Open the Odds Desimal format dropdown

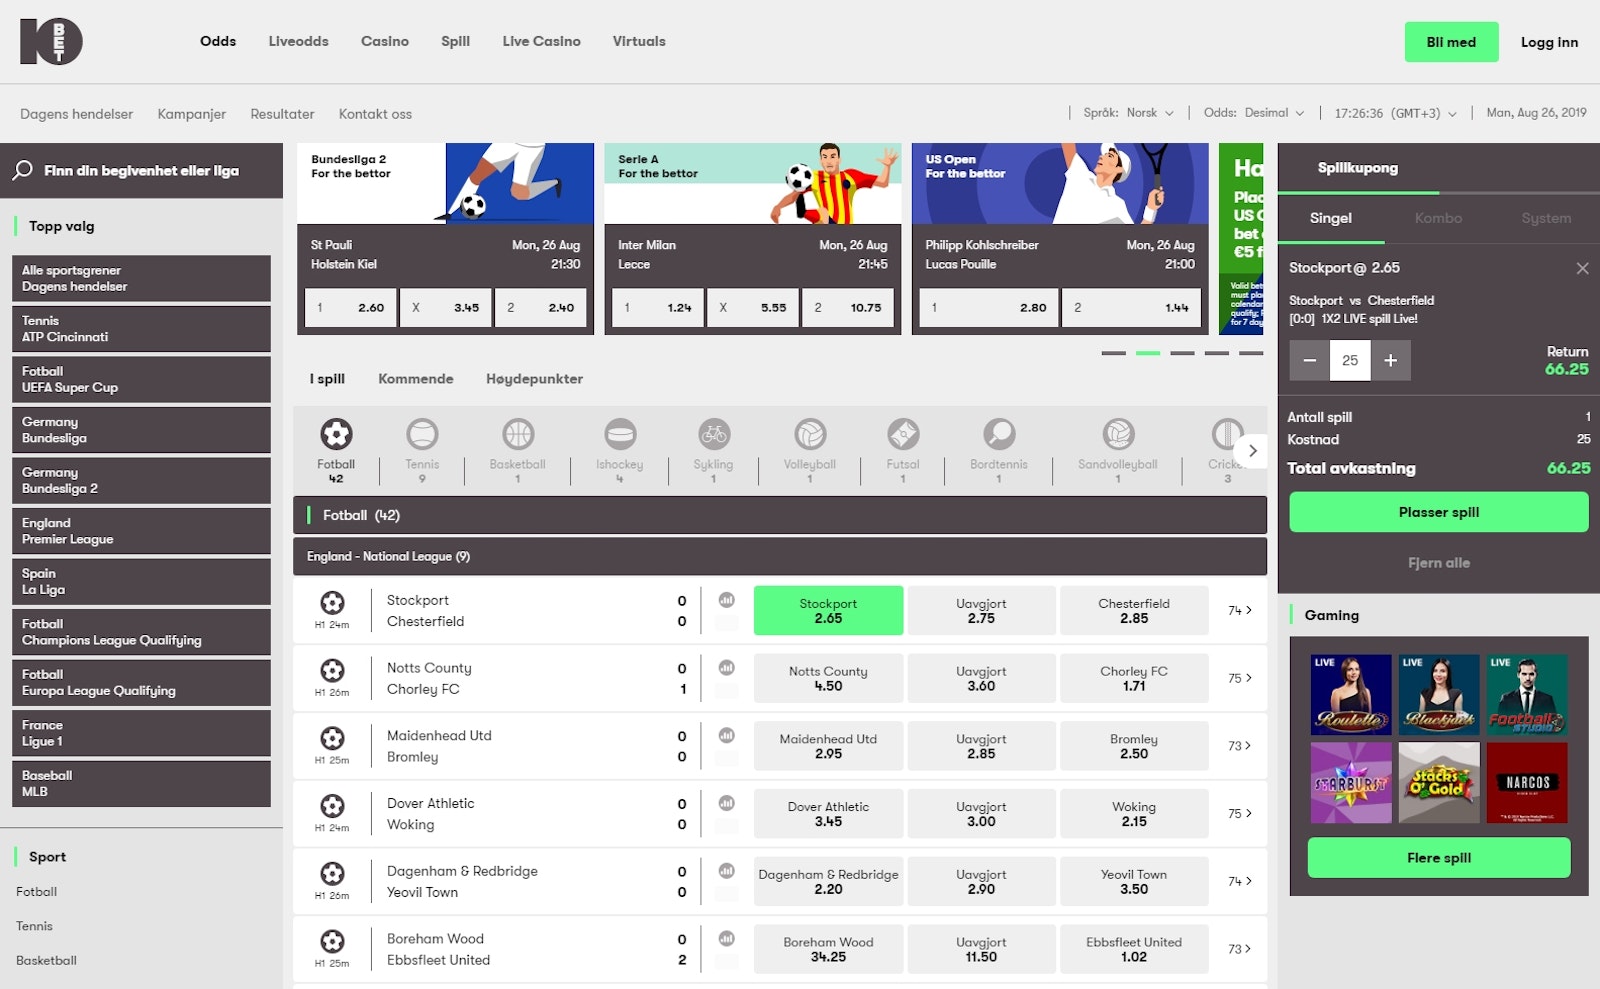tap(1254, 113)
